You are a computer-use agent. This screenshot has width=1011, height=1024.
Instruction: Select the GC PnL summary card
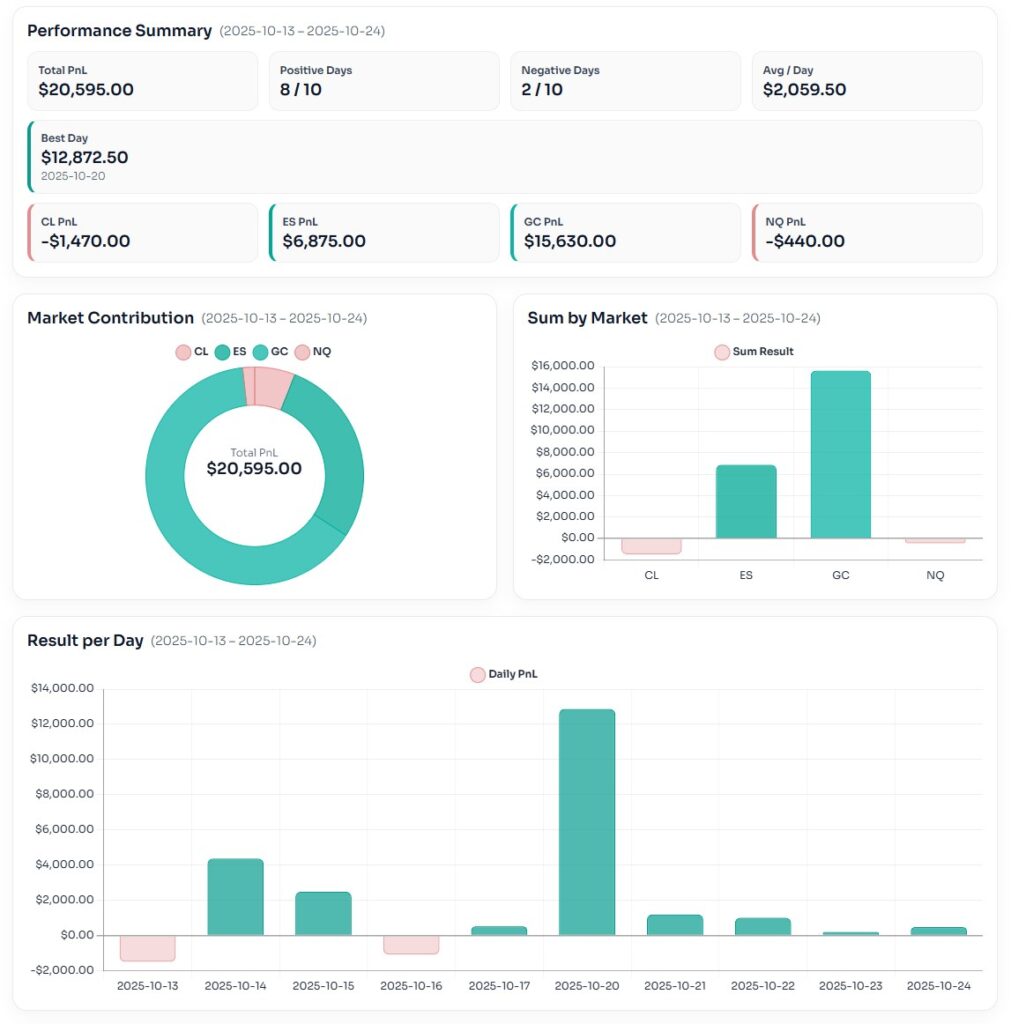(625, 233)
